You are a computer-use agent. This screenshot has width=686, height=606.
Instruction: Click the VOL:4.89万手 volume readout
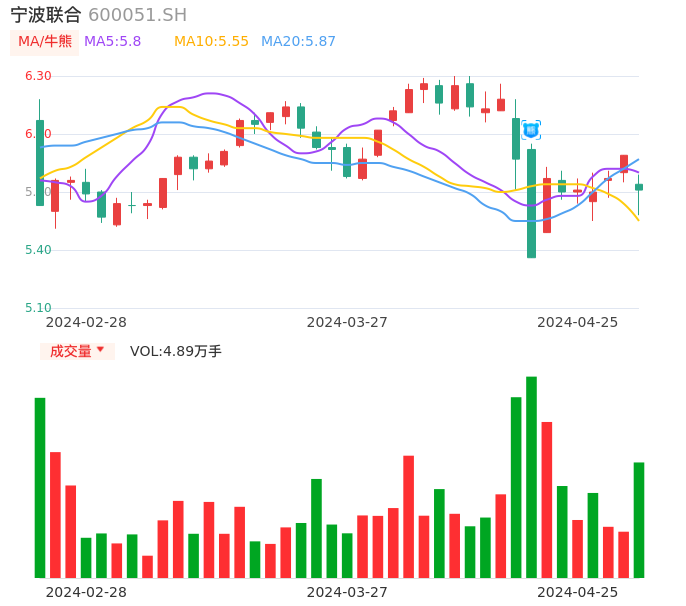pyautogui.click(x=176, y=351)
